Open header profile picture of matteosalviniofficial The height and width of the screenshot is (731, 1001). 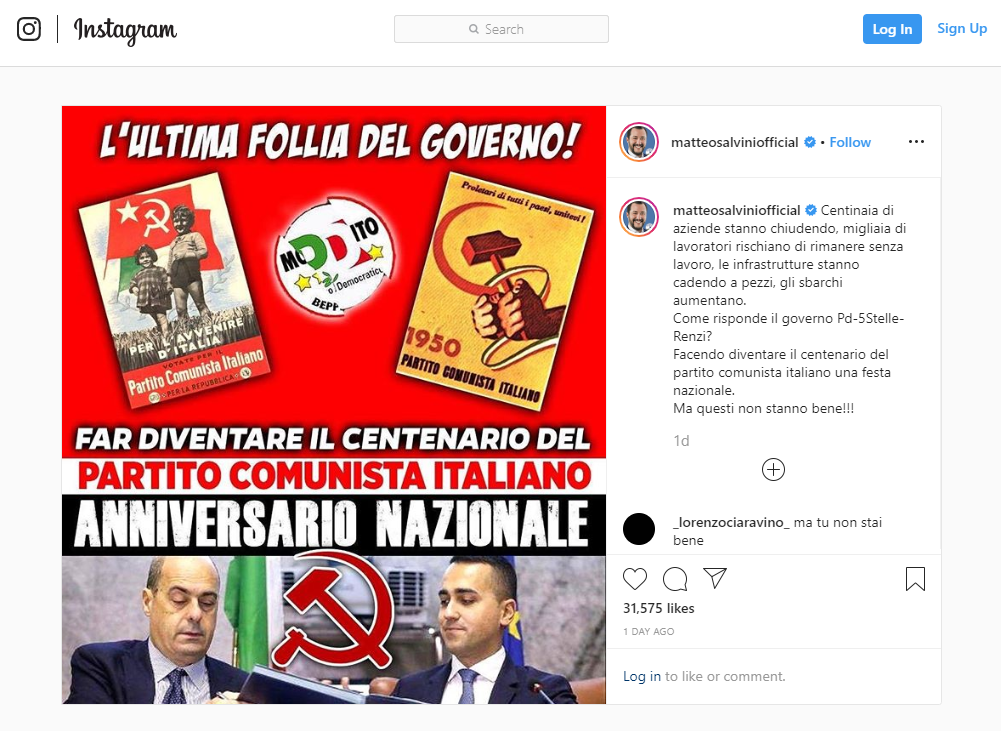point(639,142)
